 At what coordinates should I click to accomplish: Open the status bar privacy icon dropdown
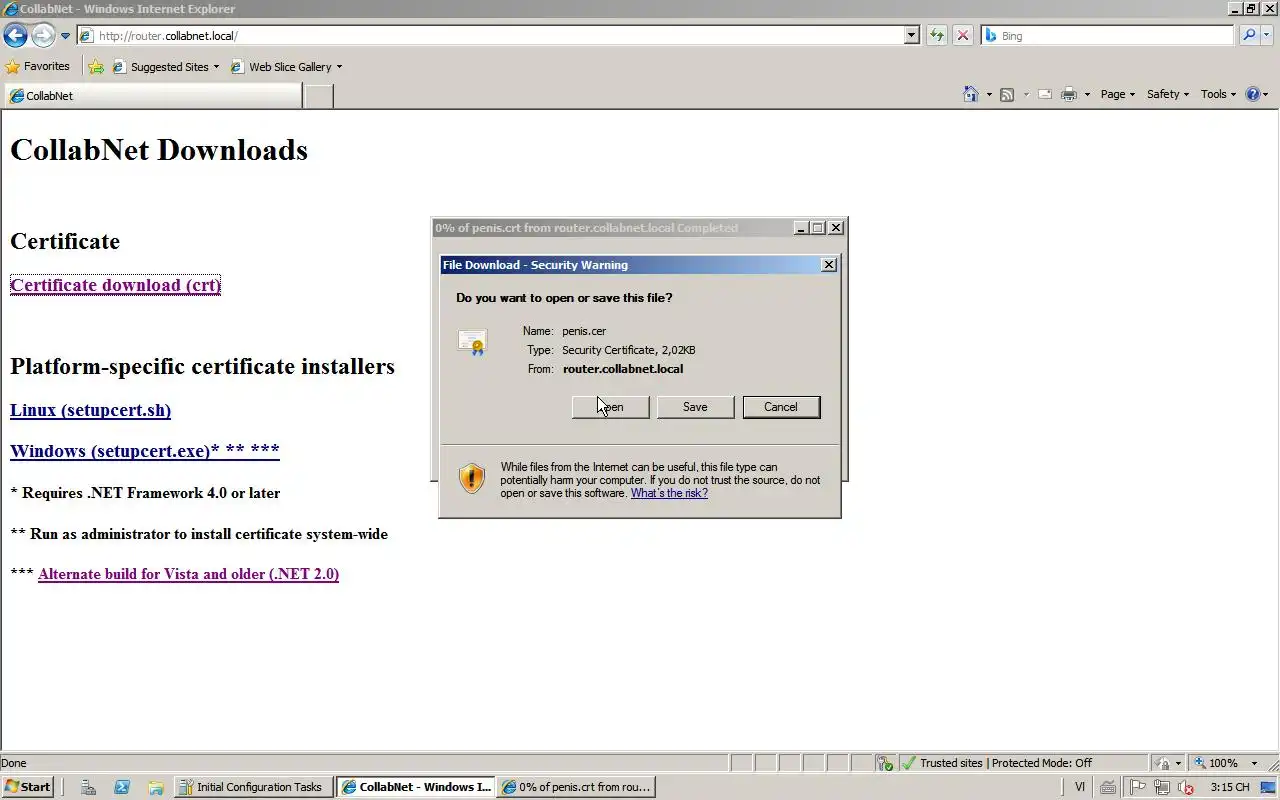coord(1168,763)
